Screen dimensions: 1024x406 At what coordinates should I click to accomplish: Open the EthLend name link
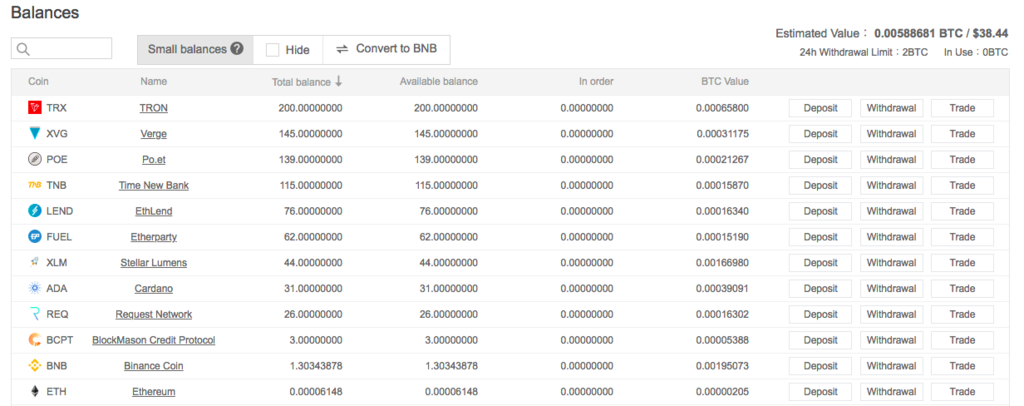153,211
